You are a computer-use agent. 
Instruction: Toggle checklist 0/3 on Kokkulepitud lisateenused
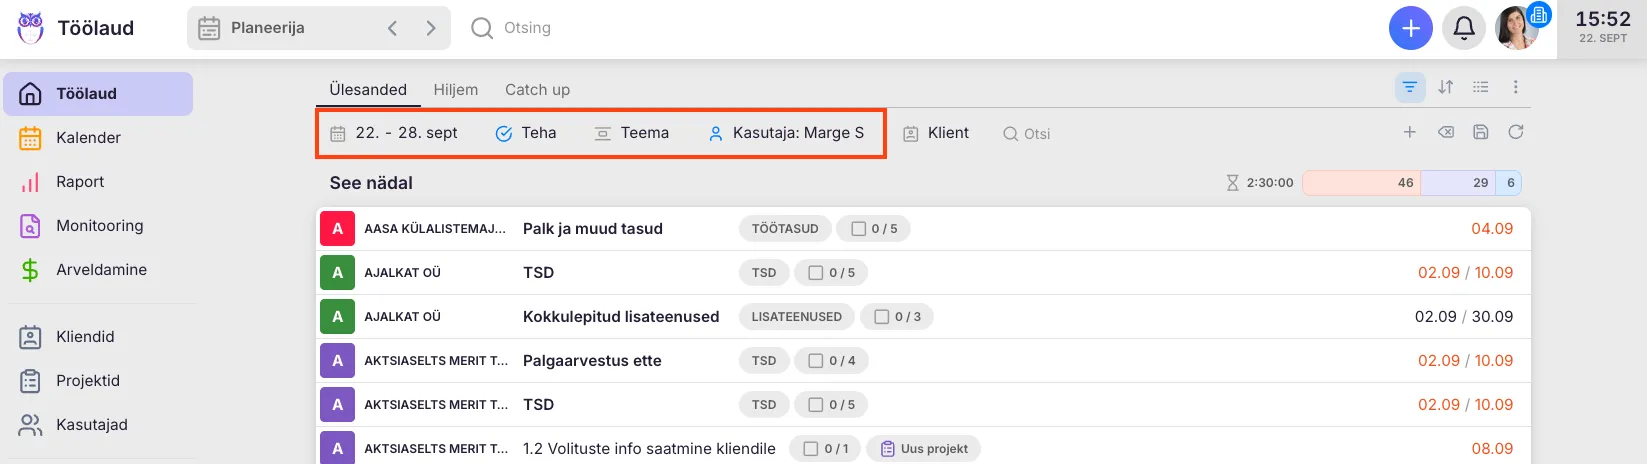click(897, 317)
